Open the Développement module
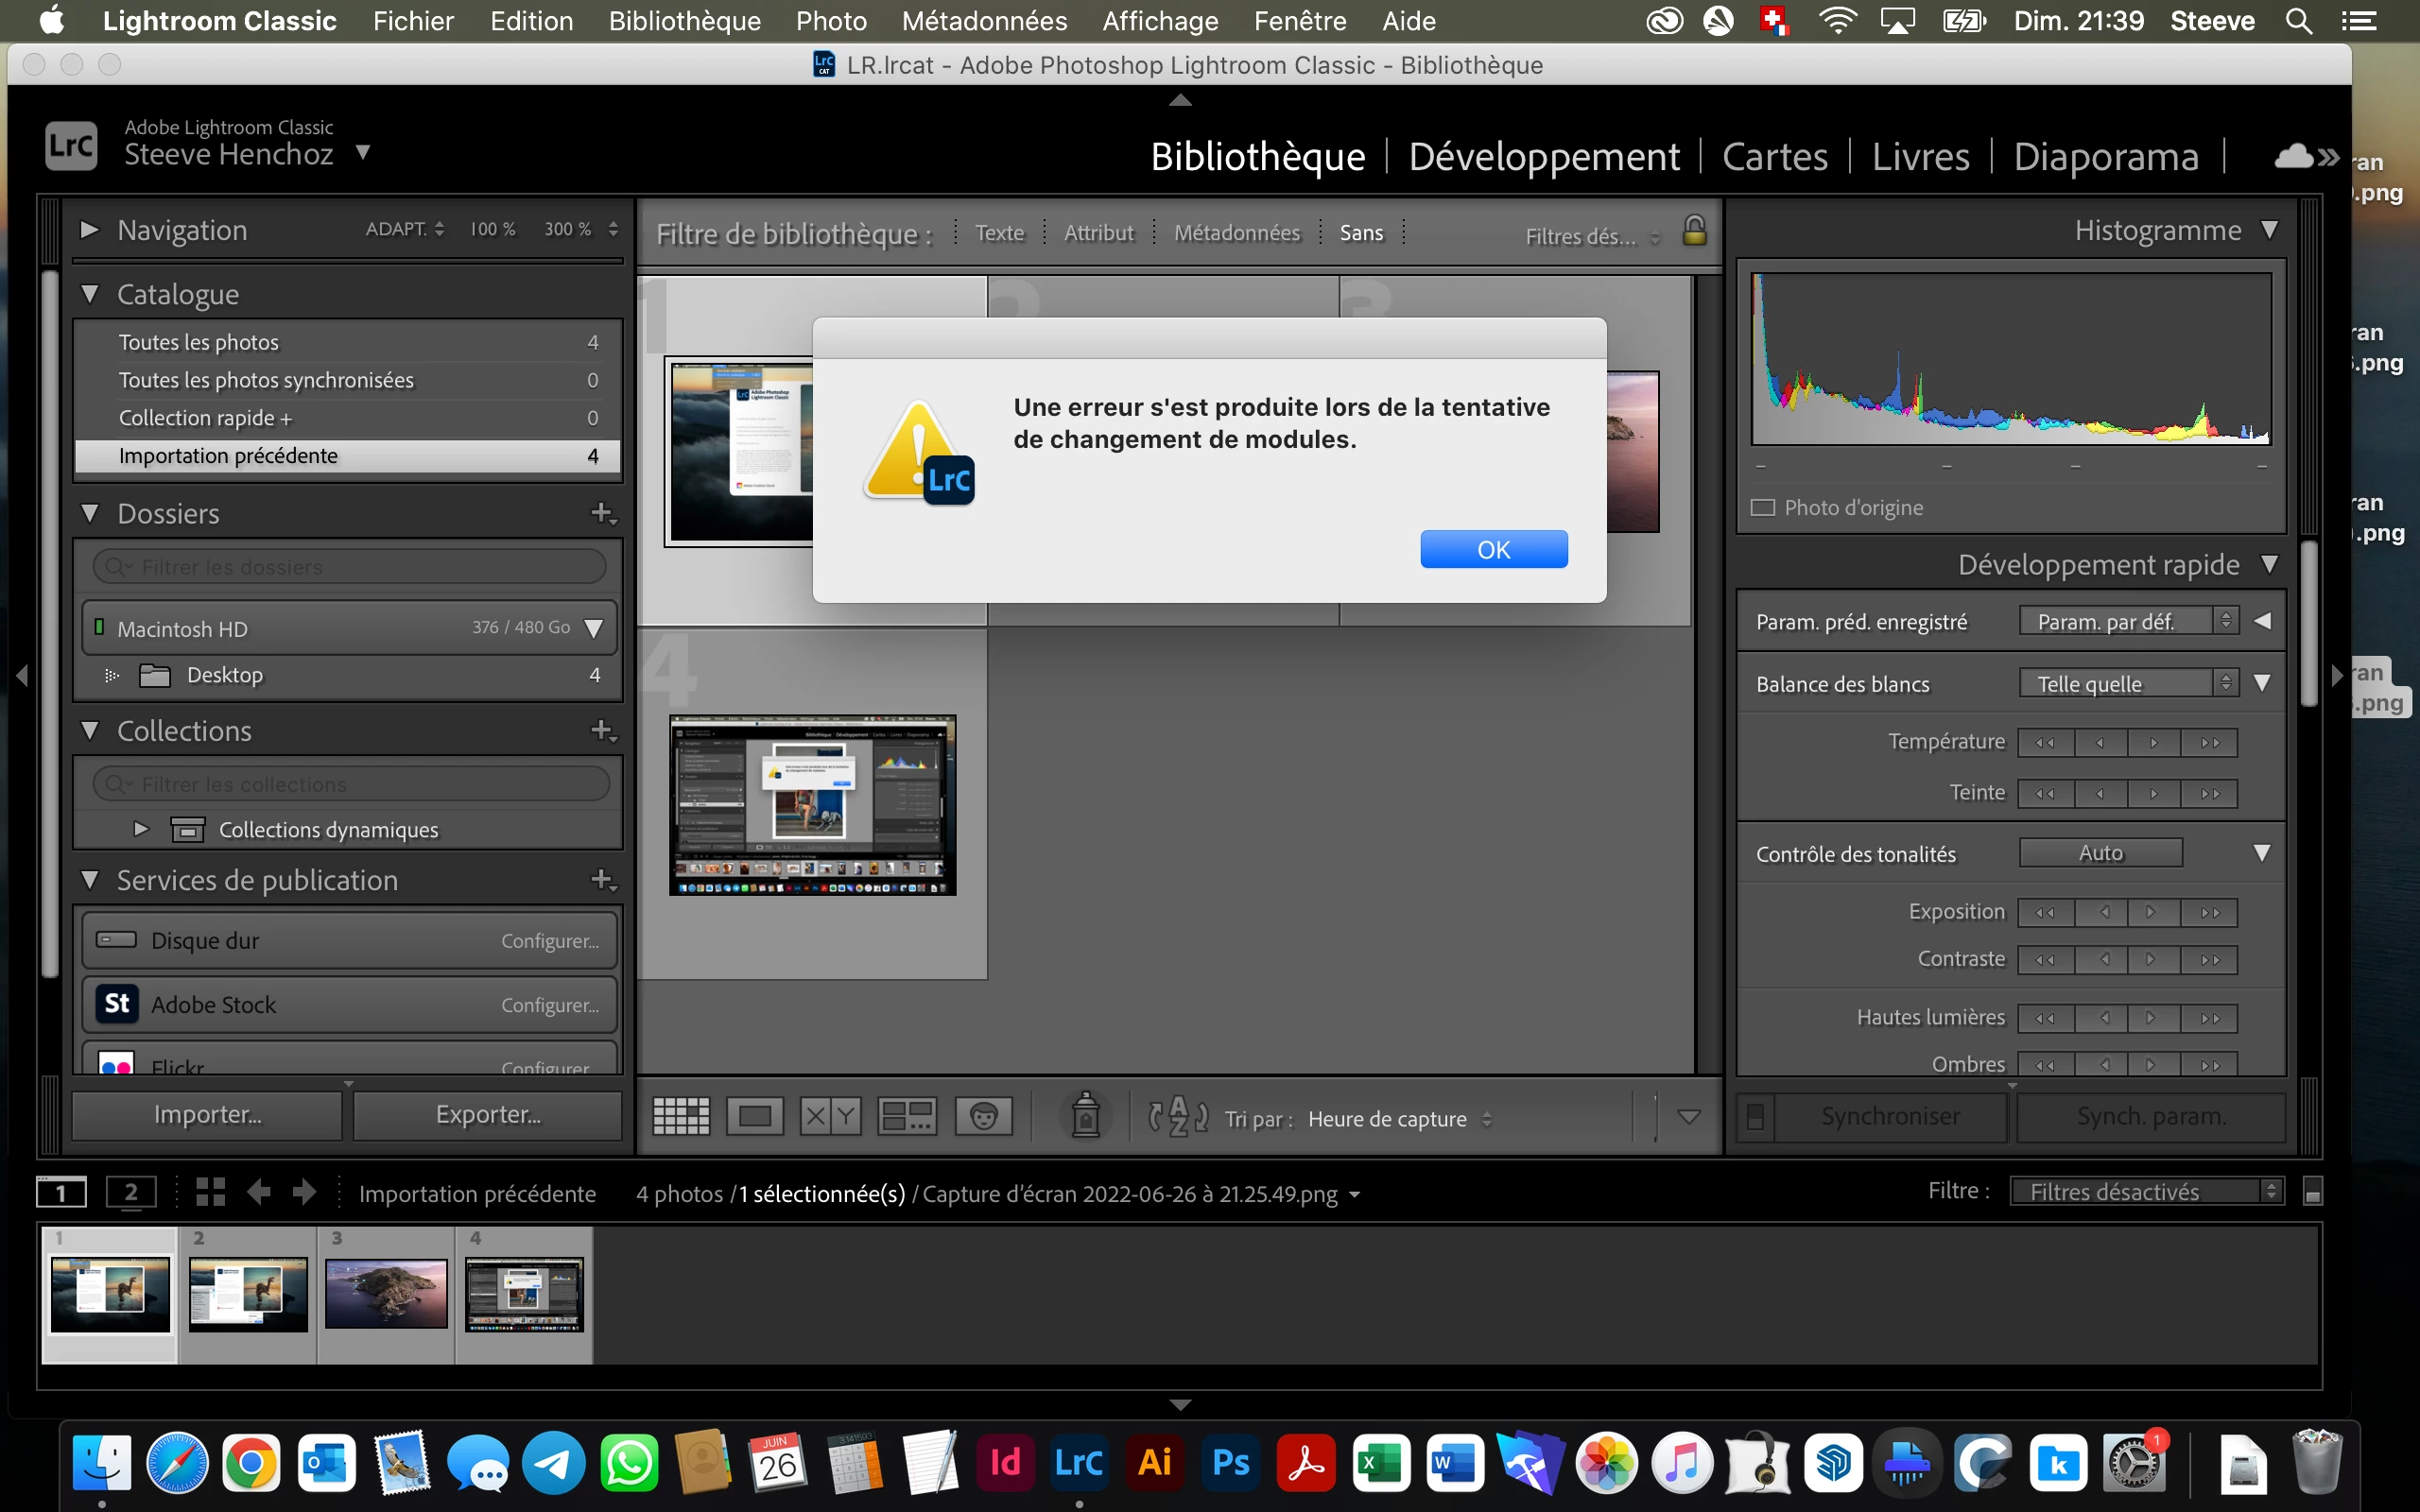Viewport: 2420px width, 1512px height. point(1543,157)
